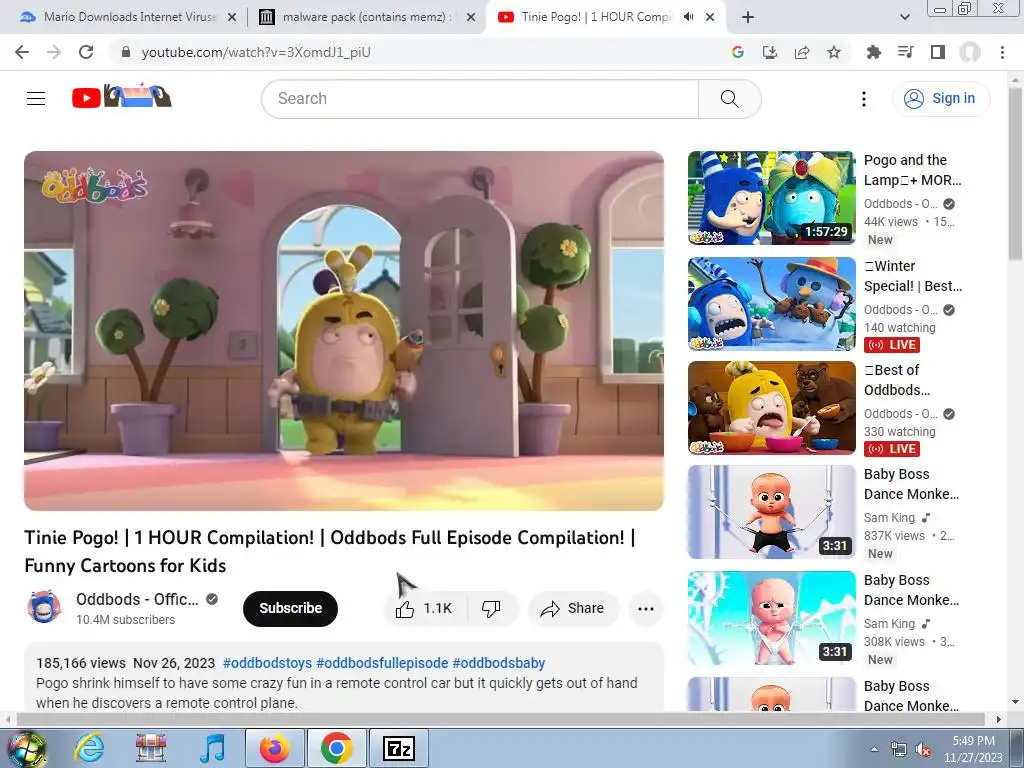Bookmark this page with the star icon

pyautogui.click(x=834, y=52)
